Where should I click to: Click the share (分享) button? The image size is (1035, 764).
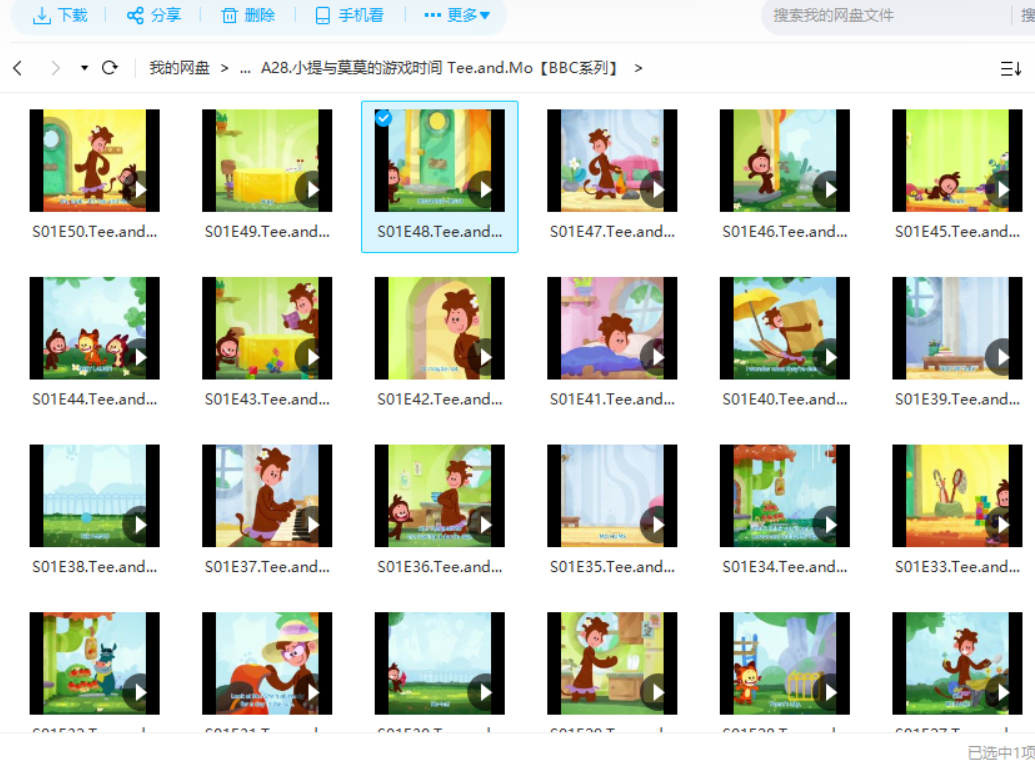tap(154, 15)
